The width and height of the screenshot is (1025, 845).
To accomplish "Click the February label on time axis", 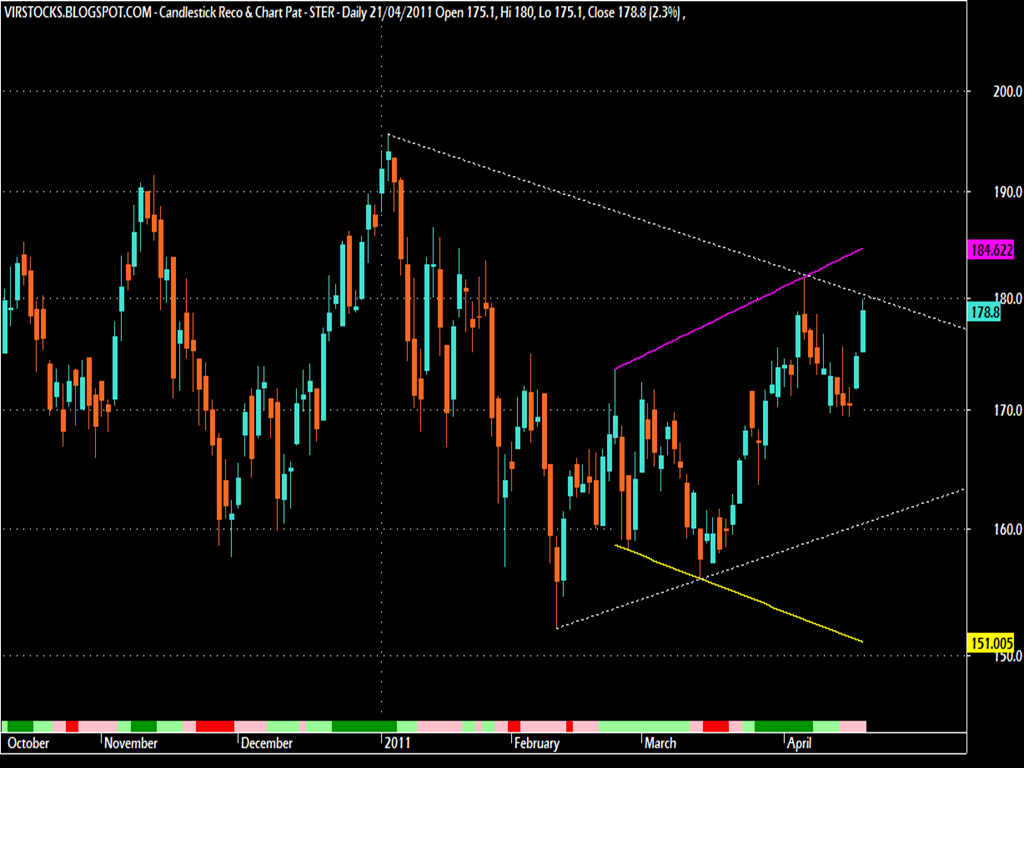I will click(537, 743).
